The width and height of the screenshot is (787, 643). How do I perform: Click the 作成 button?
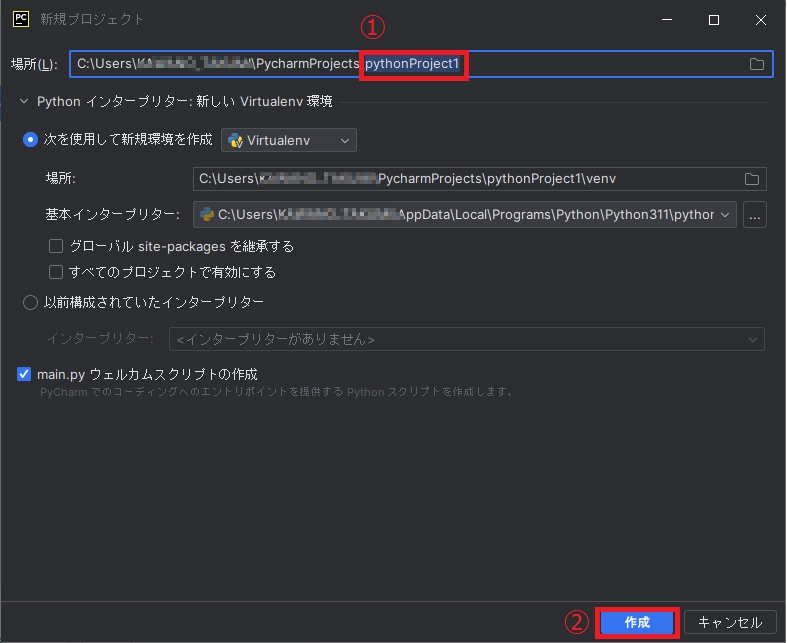tap(637, 622)
